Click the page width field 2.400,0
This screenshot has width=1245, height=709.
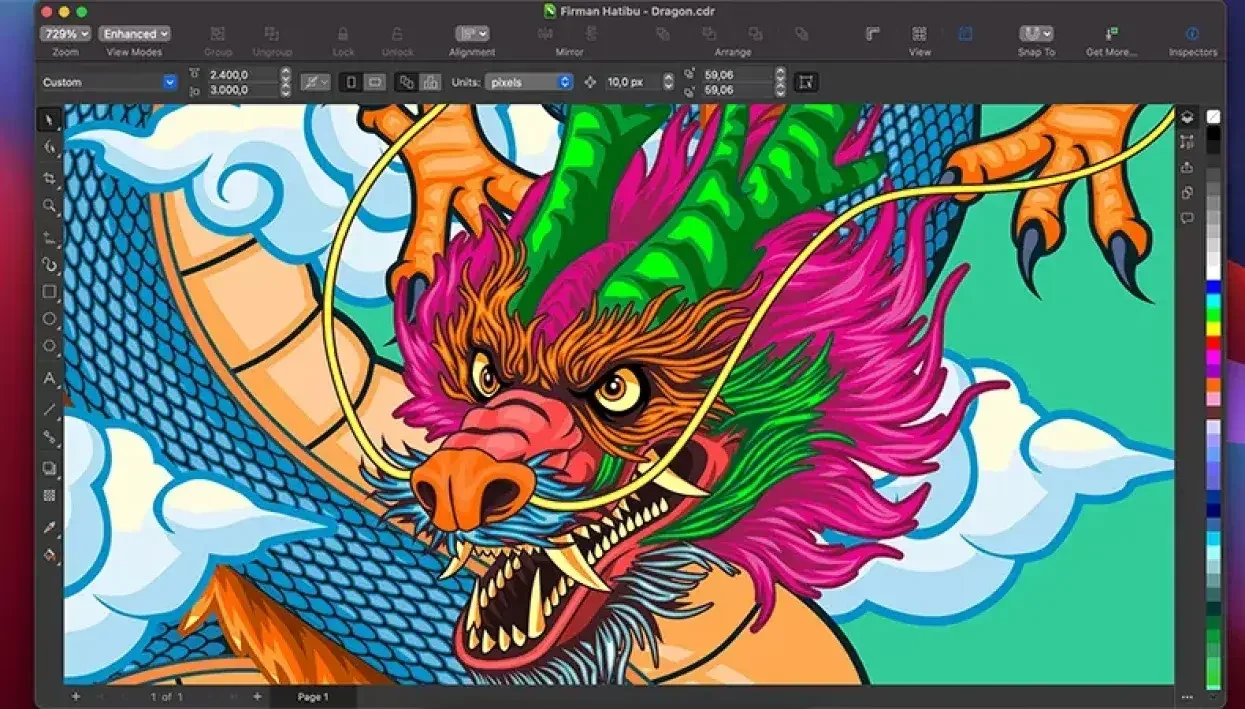pyautogui.click(x=240, y=75)
